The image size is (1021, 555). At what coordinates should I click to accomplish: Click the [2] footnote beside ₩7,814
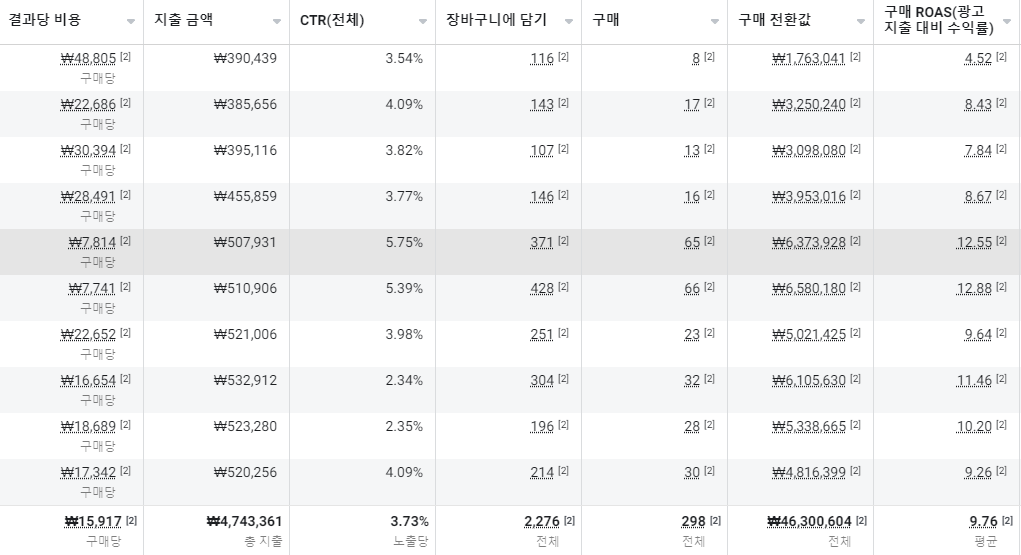click(126, 241)
